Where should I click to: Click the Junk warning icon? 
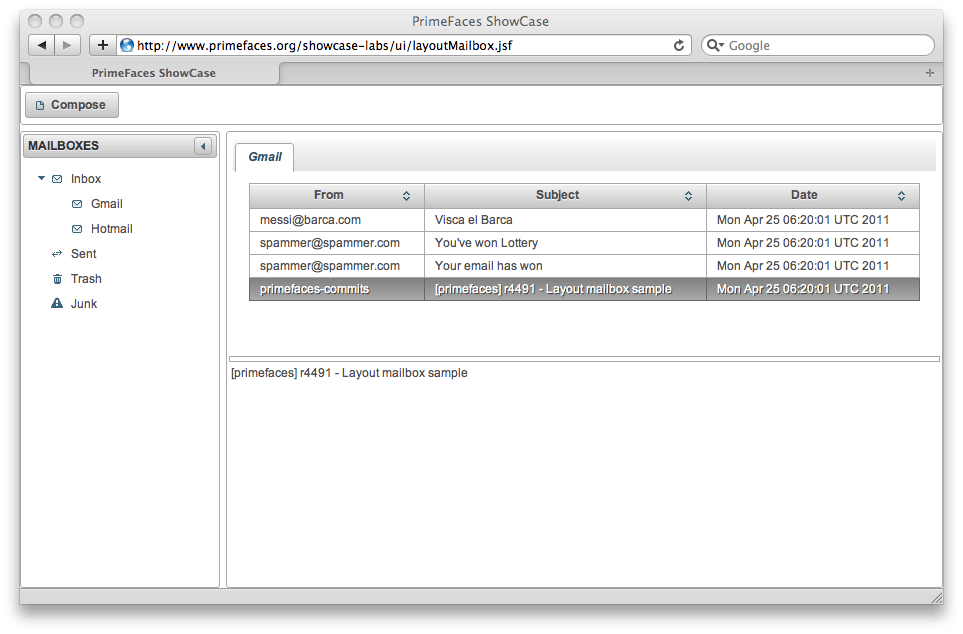point(57,303)
